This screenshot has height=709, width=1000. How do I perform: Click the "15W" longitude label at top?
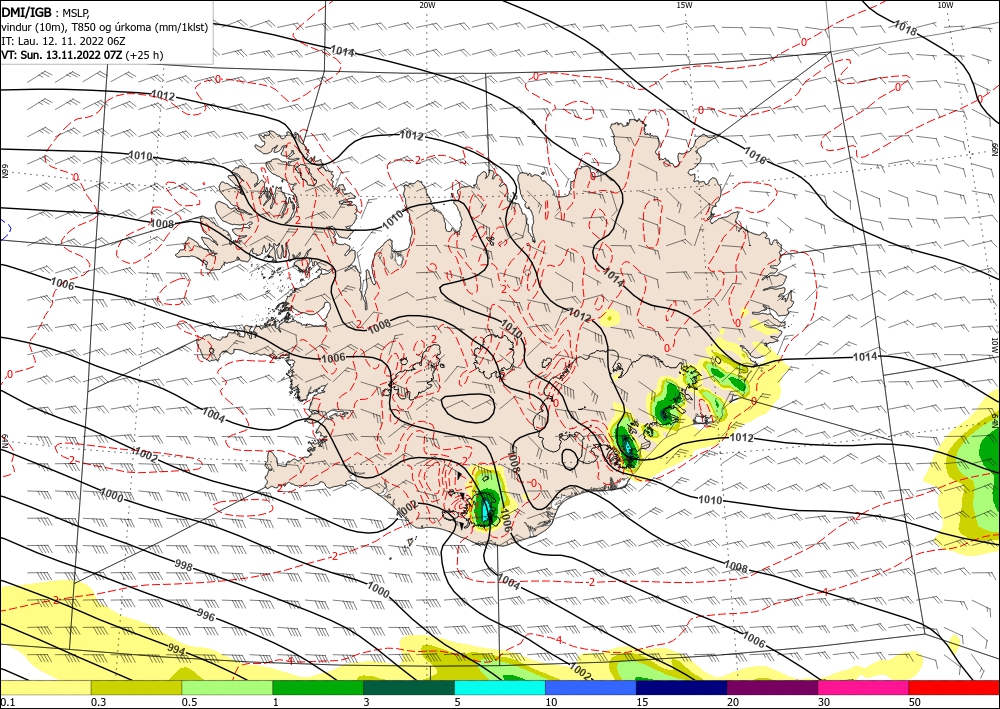(684, 4)
